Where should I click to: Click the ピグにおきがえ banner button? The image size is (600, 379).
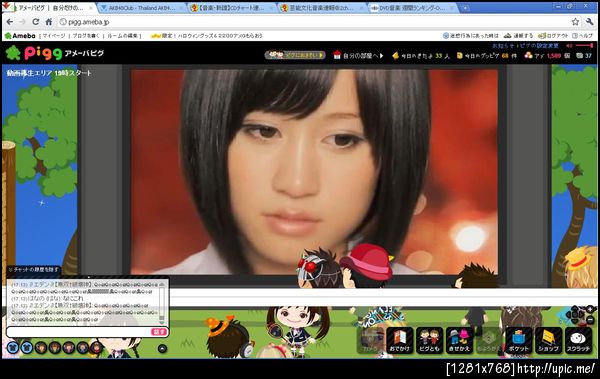[x=295, y=55]
